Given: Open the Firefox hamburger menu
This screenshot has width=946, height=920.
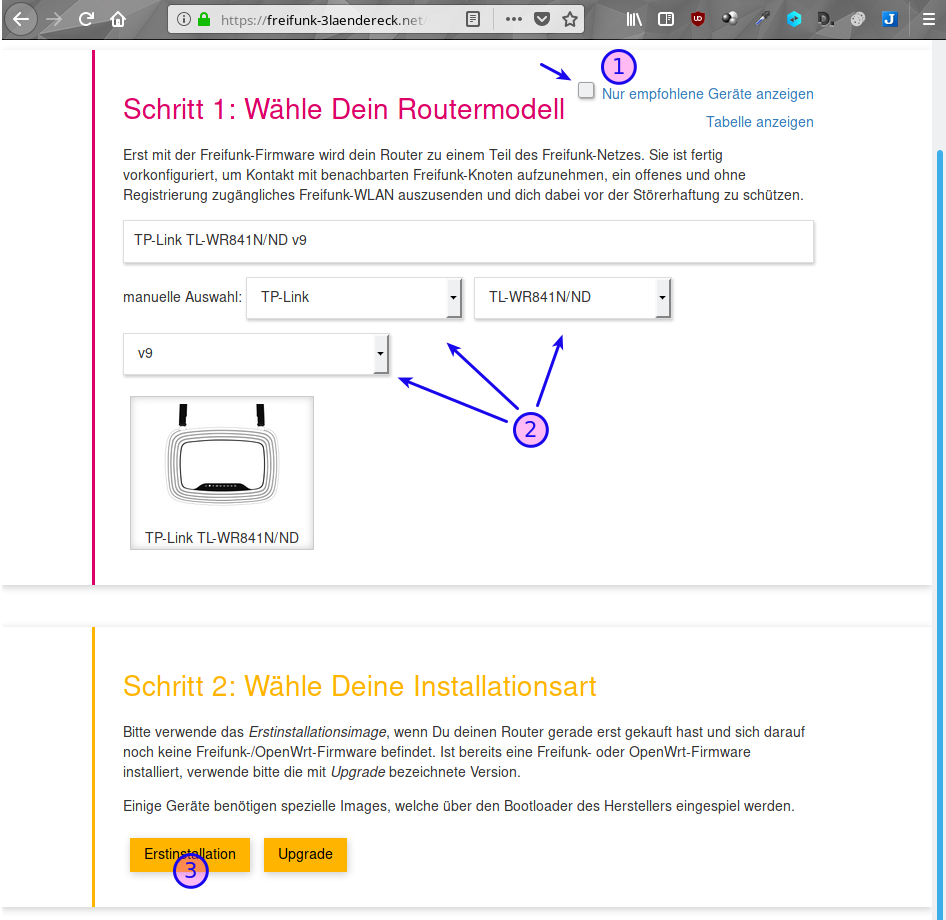Looking at the screenshot, I should 929,19.
